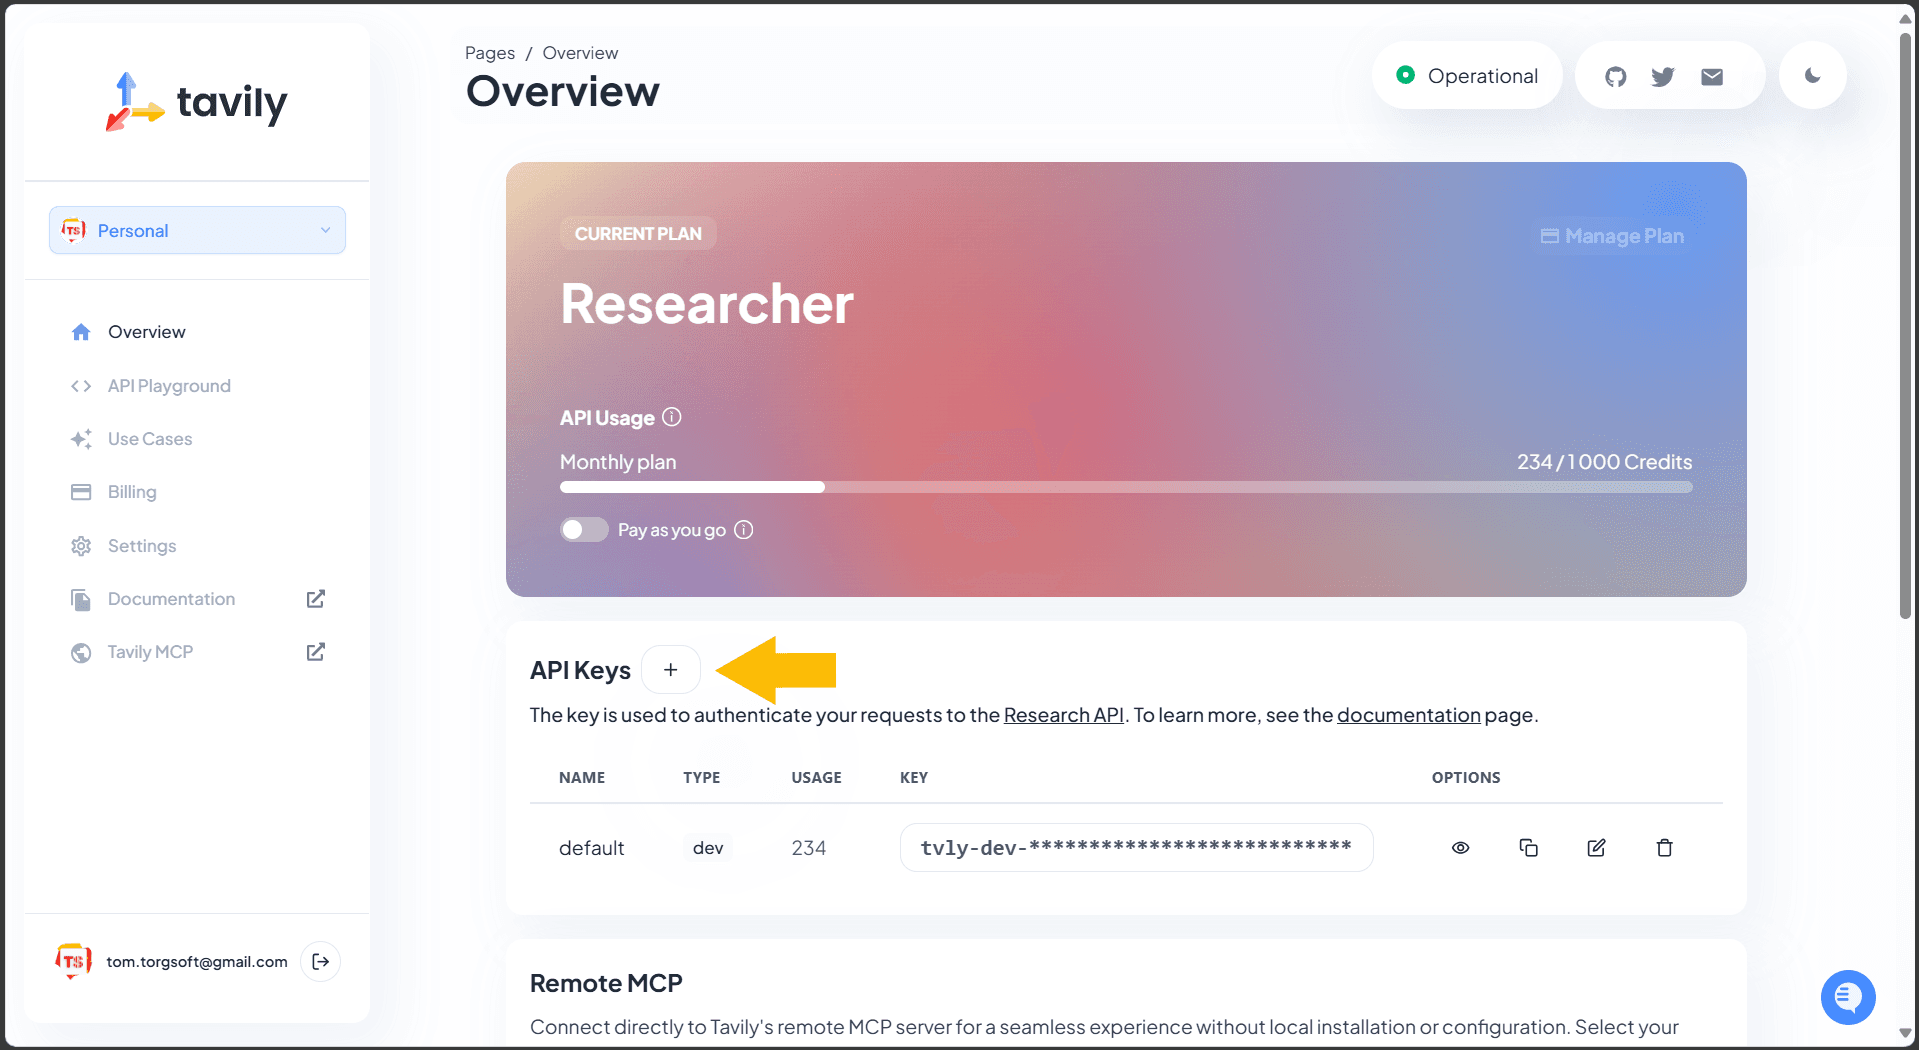Add a new API key with plus button
This screenshot has width=1919, height=1050.
(670, 670)
